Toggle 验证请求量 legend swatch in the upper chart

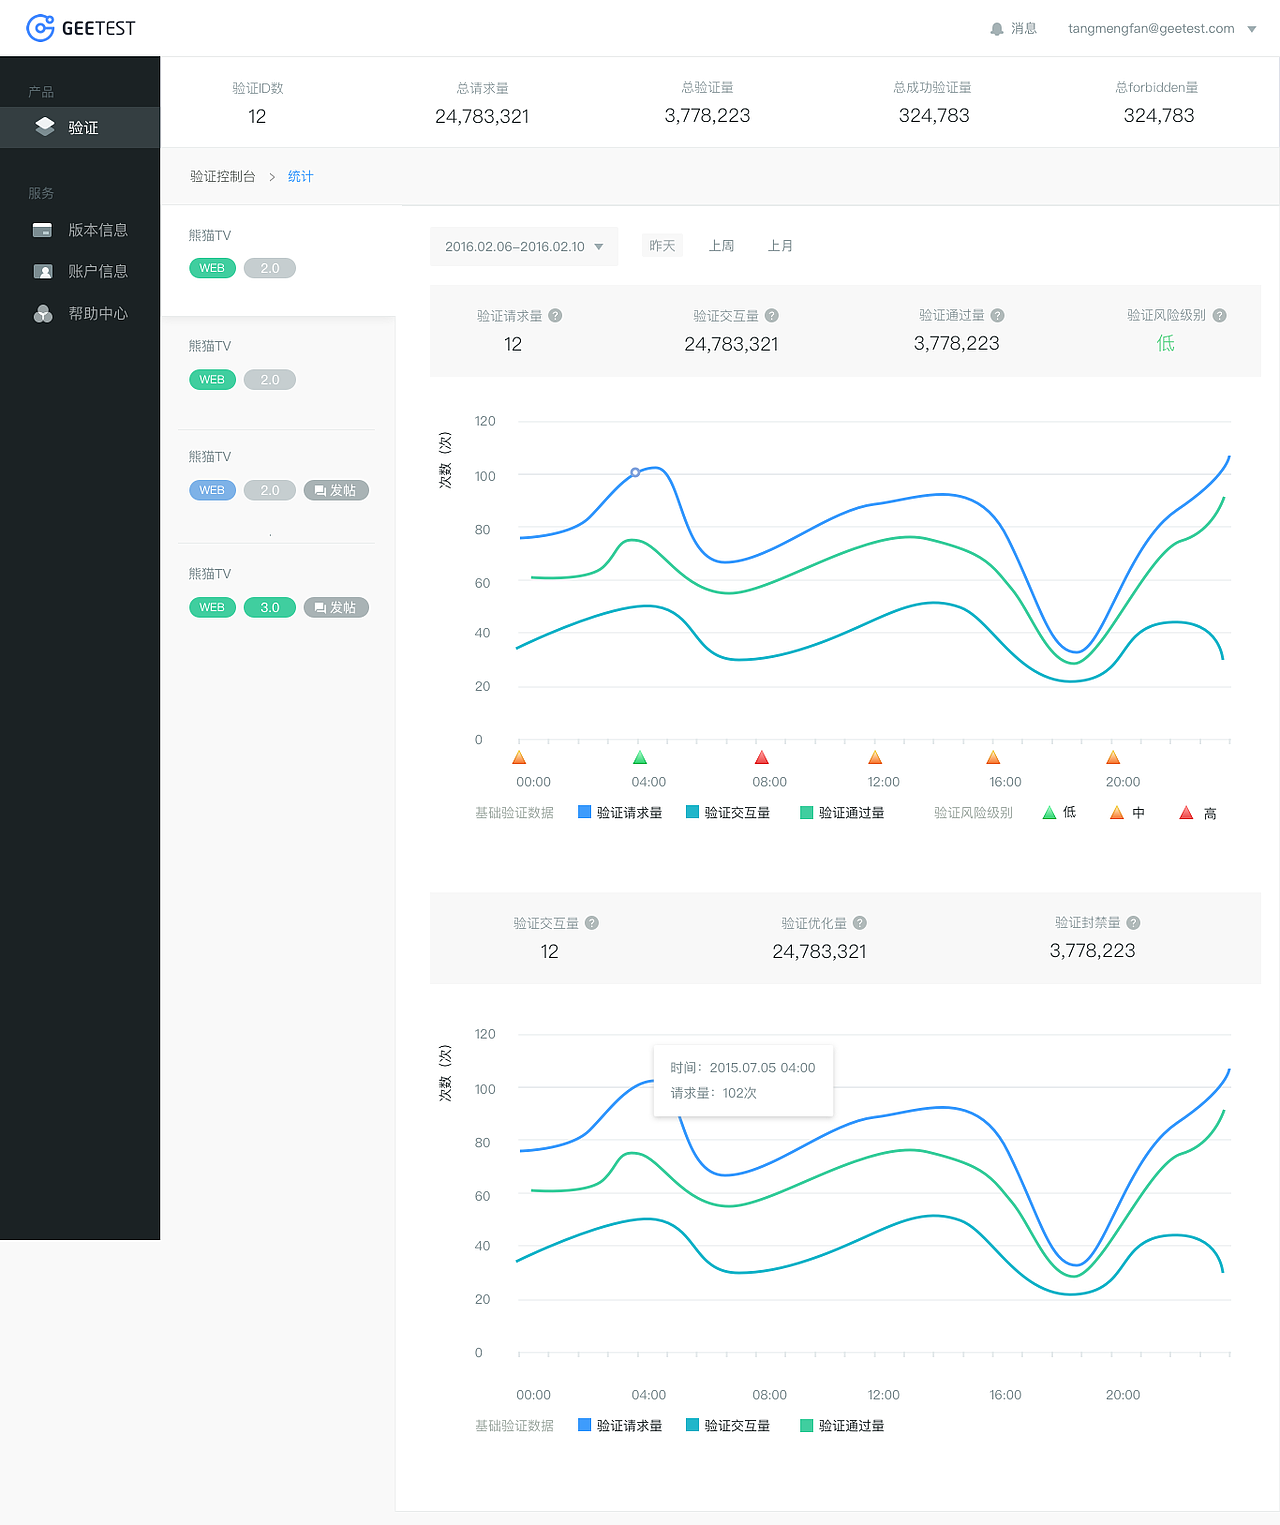pos(585,812)
